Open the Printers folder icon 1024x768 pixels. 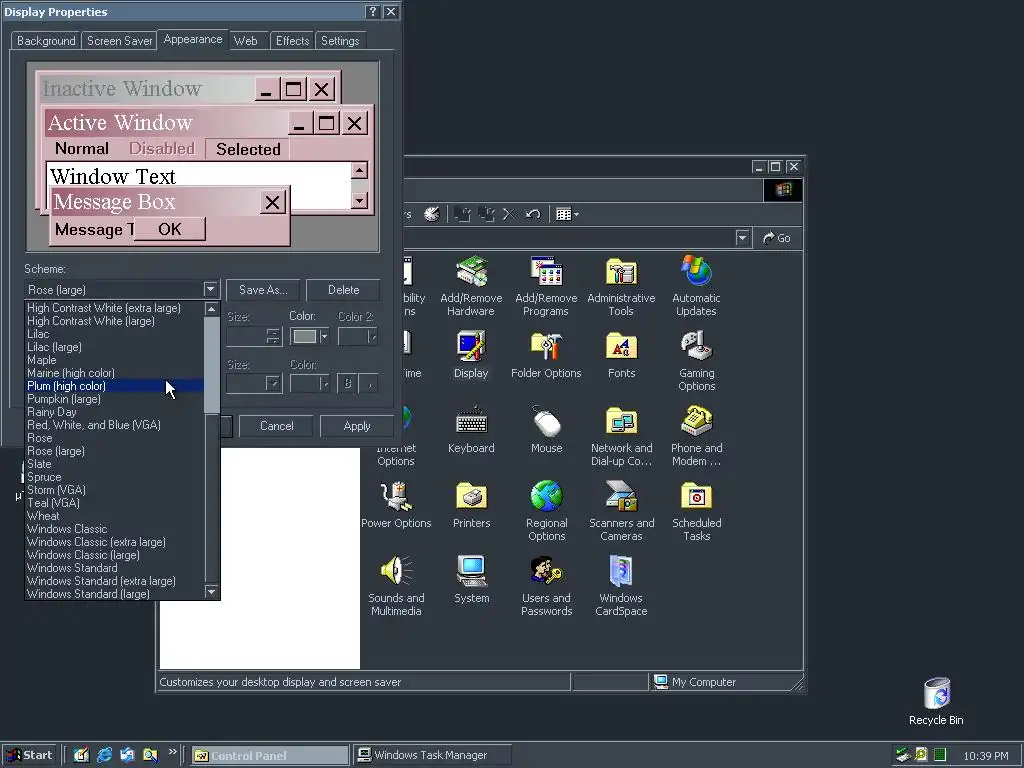(472, 497)
